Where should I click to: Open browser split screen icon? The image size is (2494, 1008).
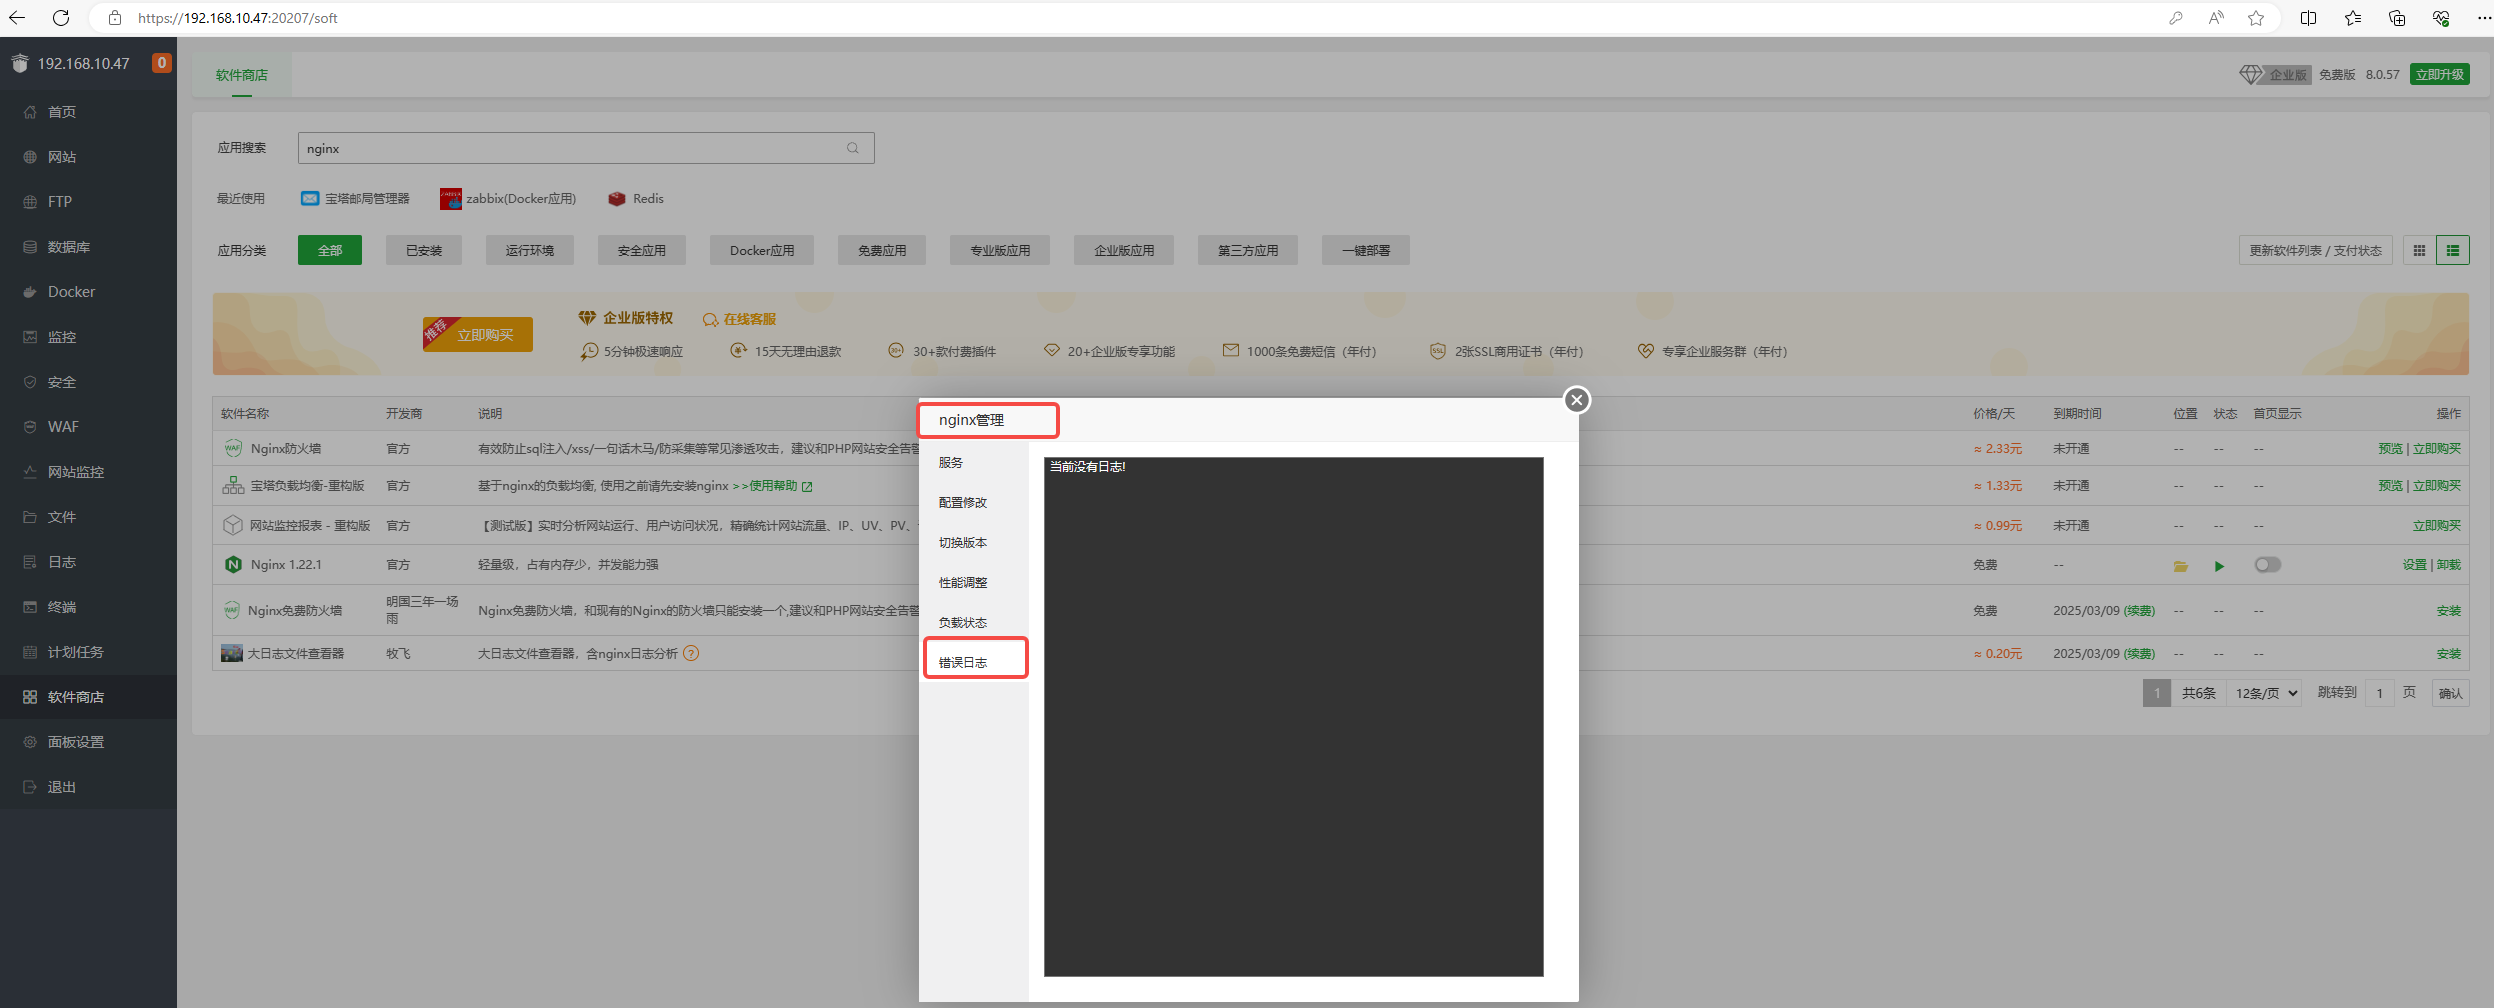pos(2308,18)
